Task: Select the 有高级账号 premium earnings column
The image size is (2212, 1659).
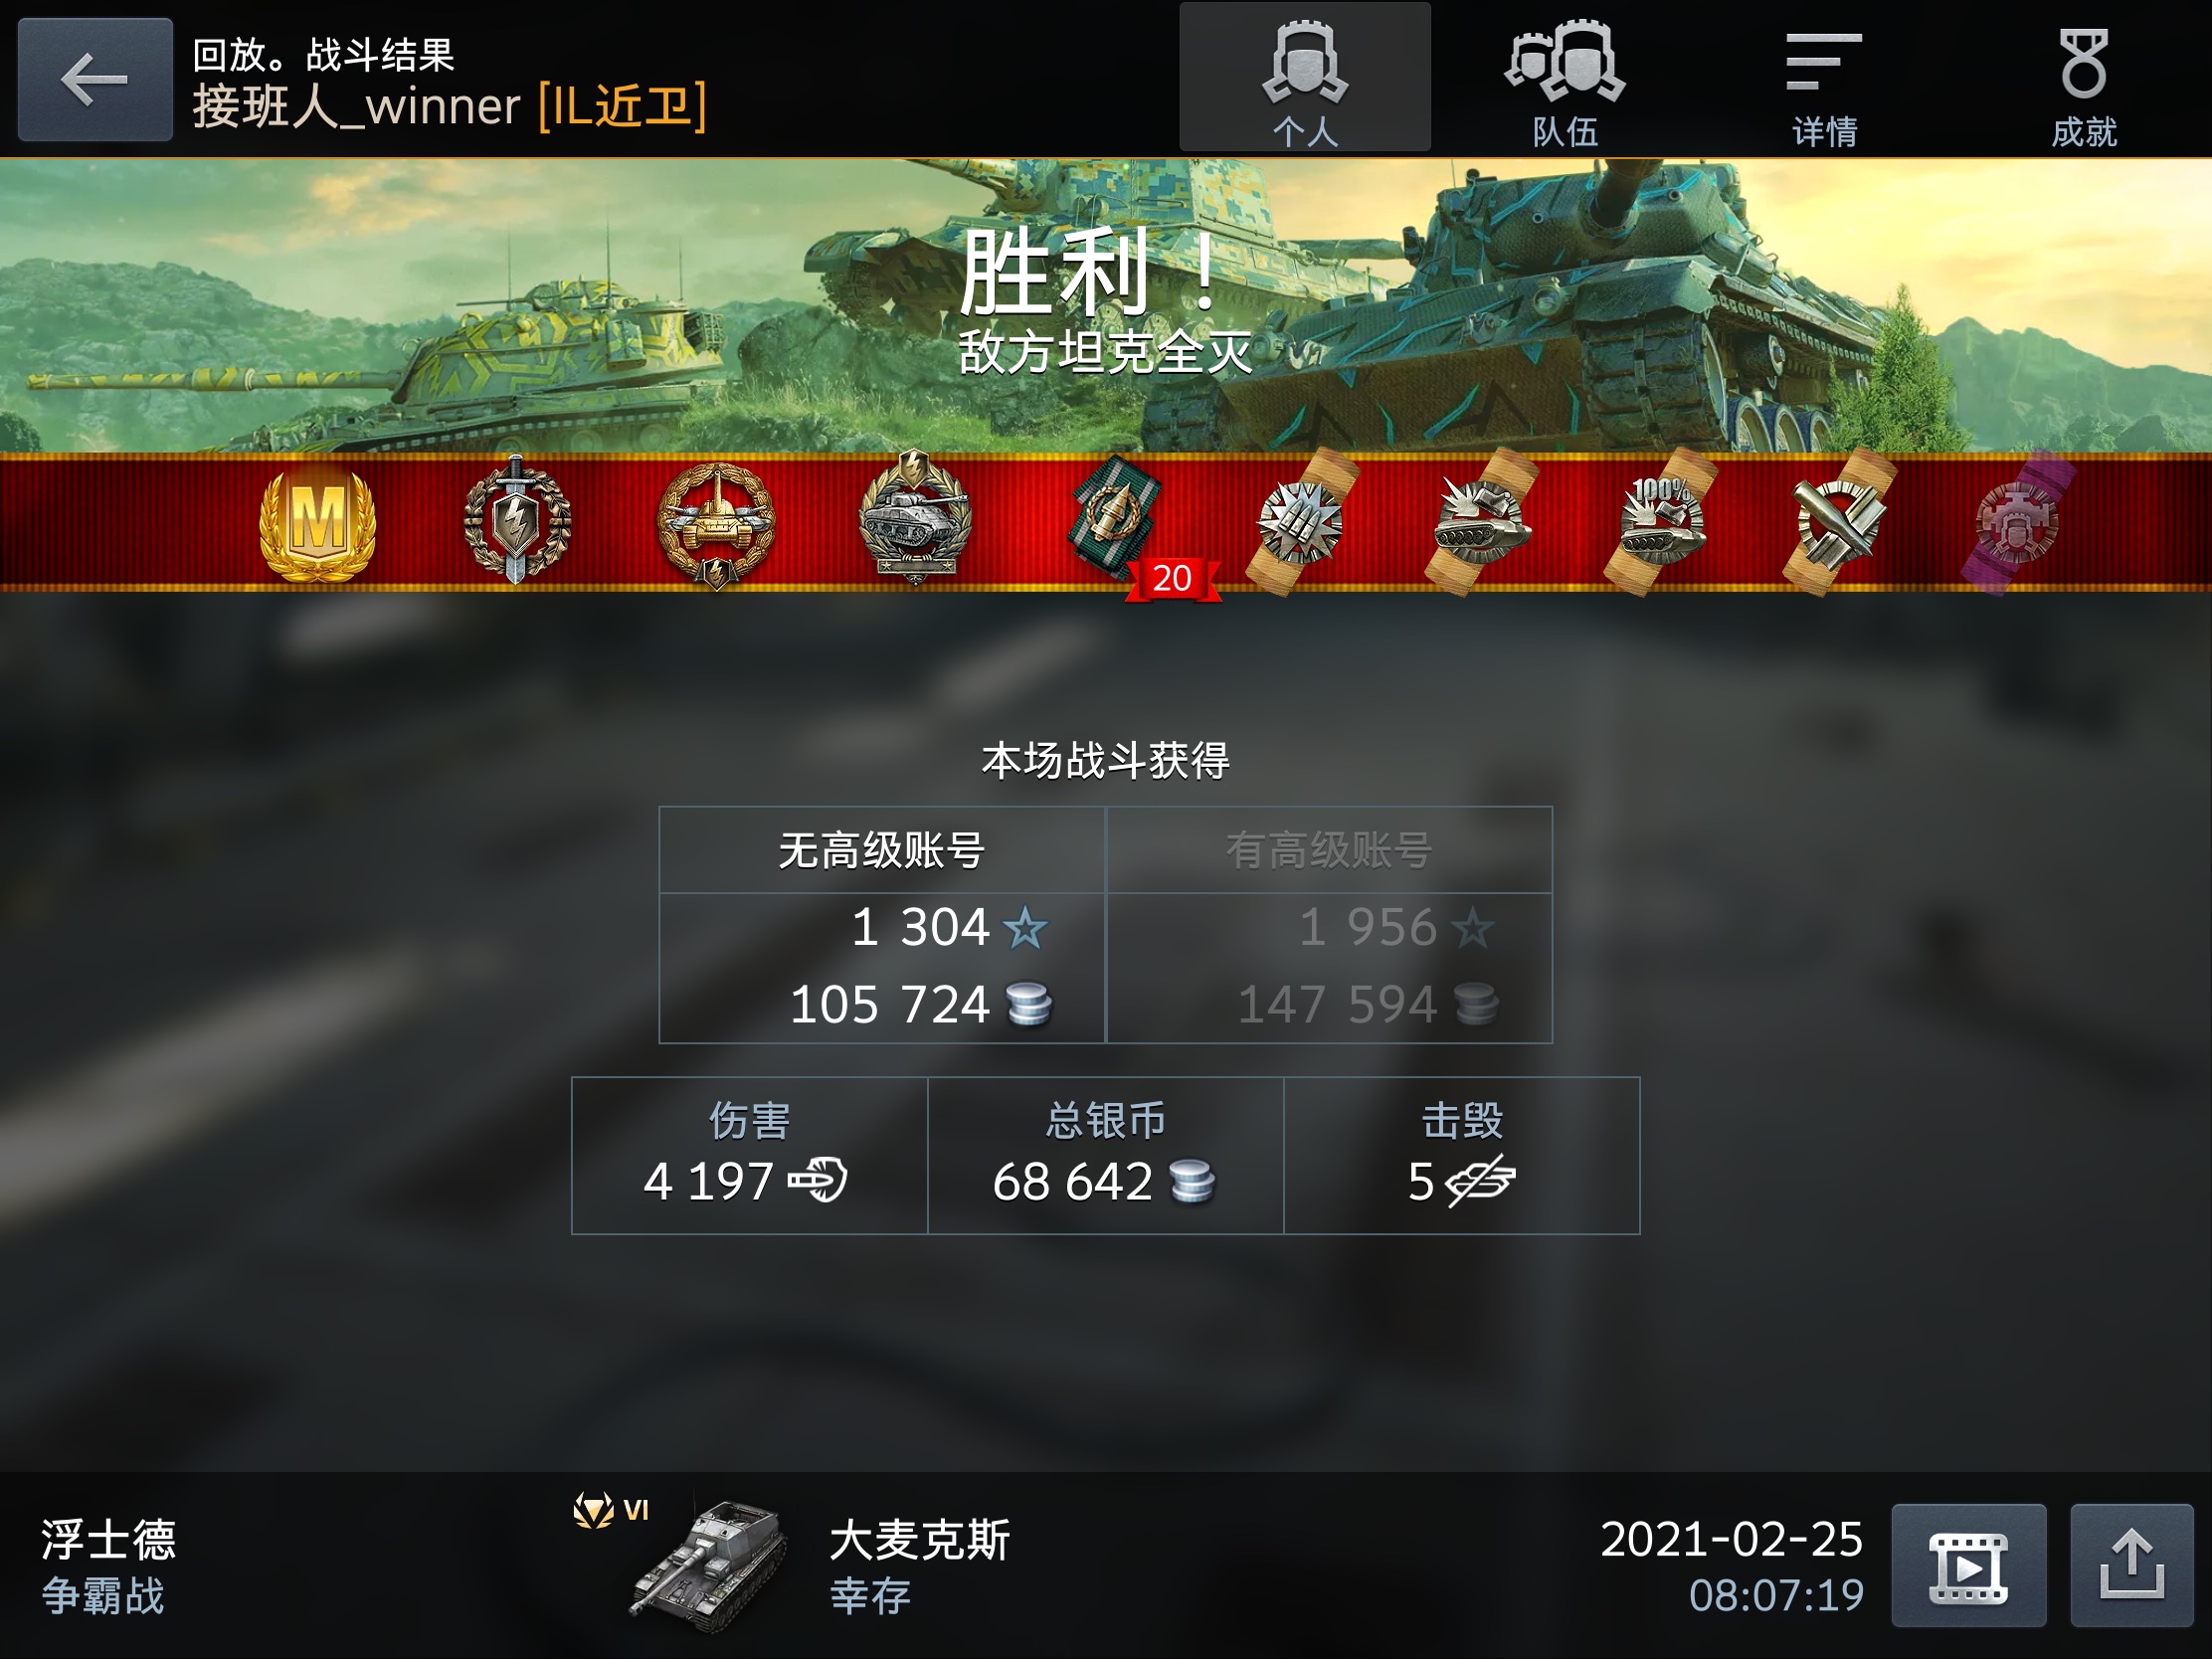Action: (x=1329, y=925)
